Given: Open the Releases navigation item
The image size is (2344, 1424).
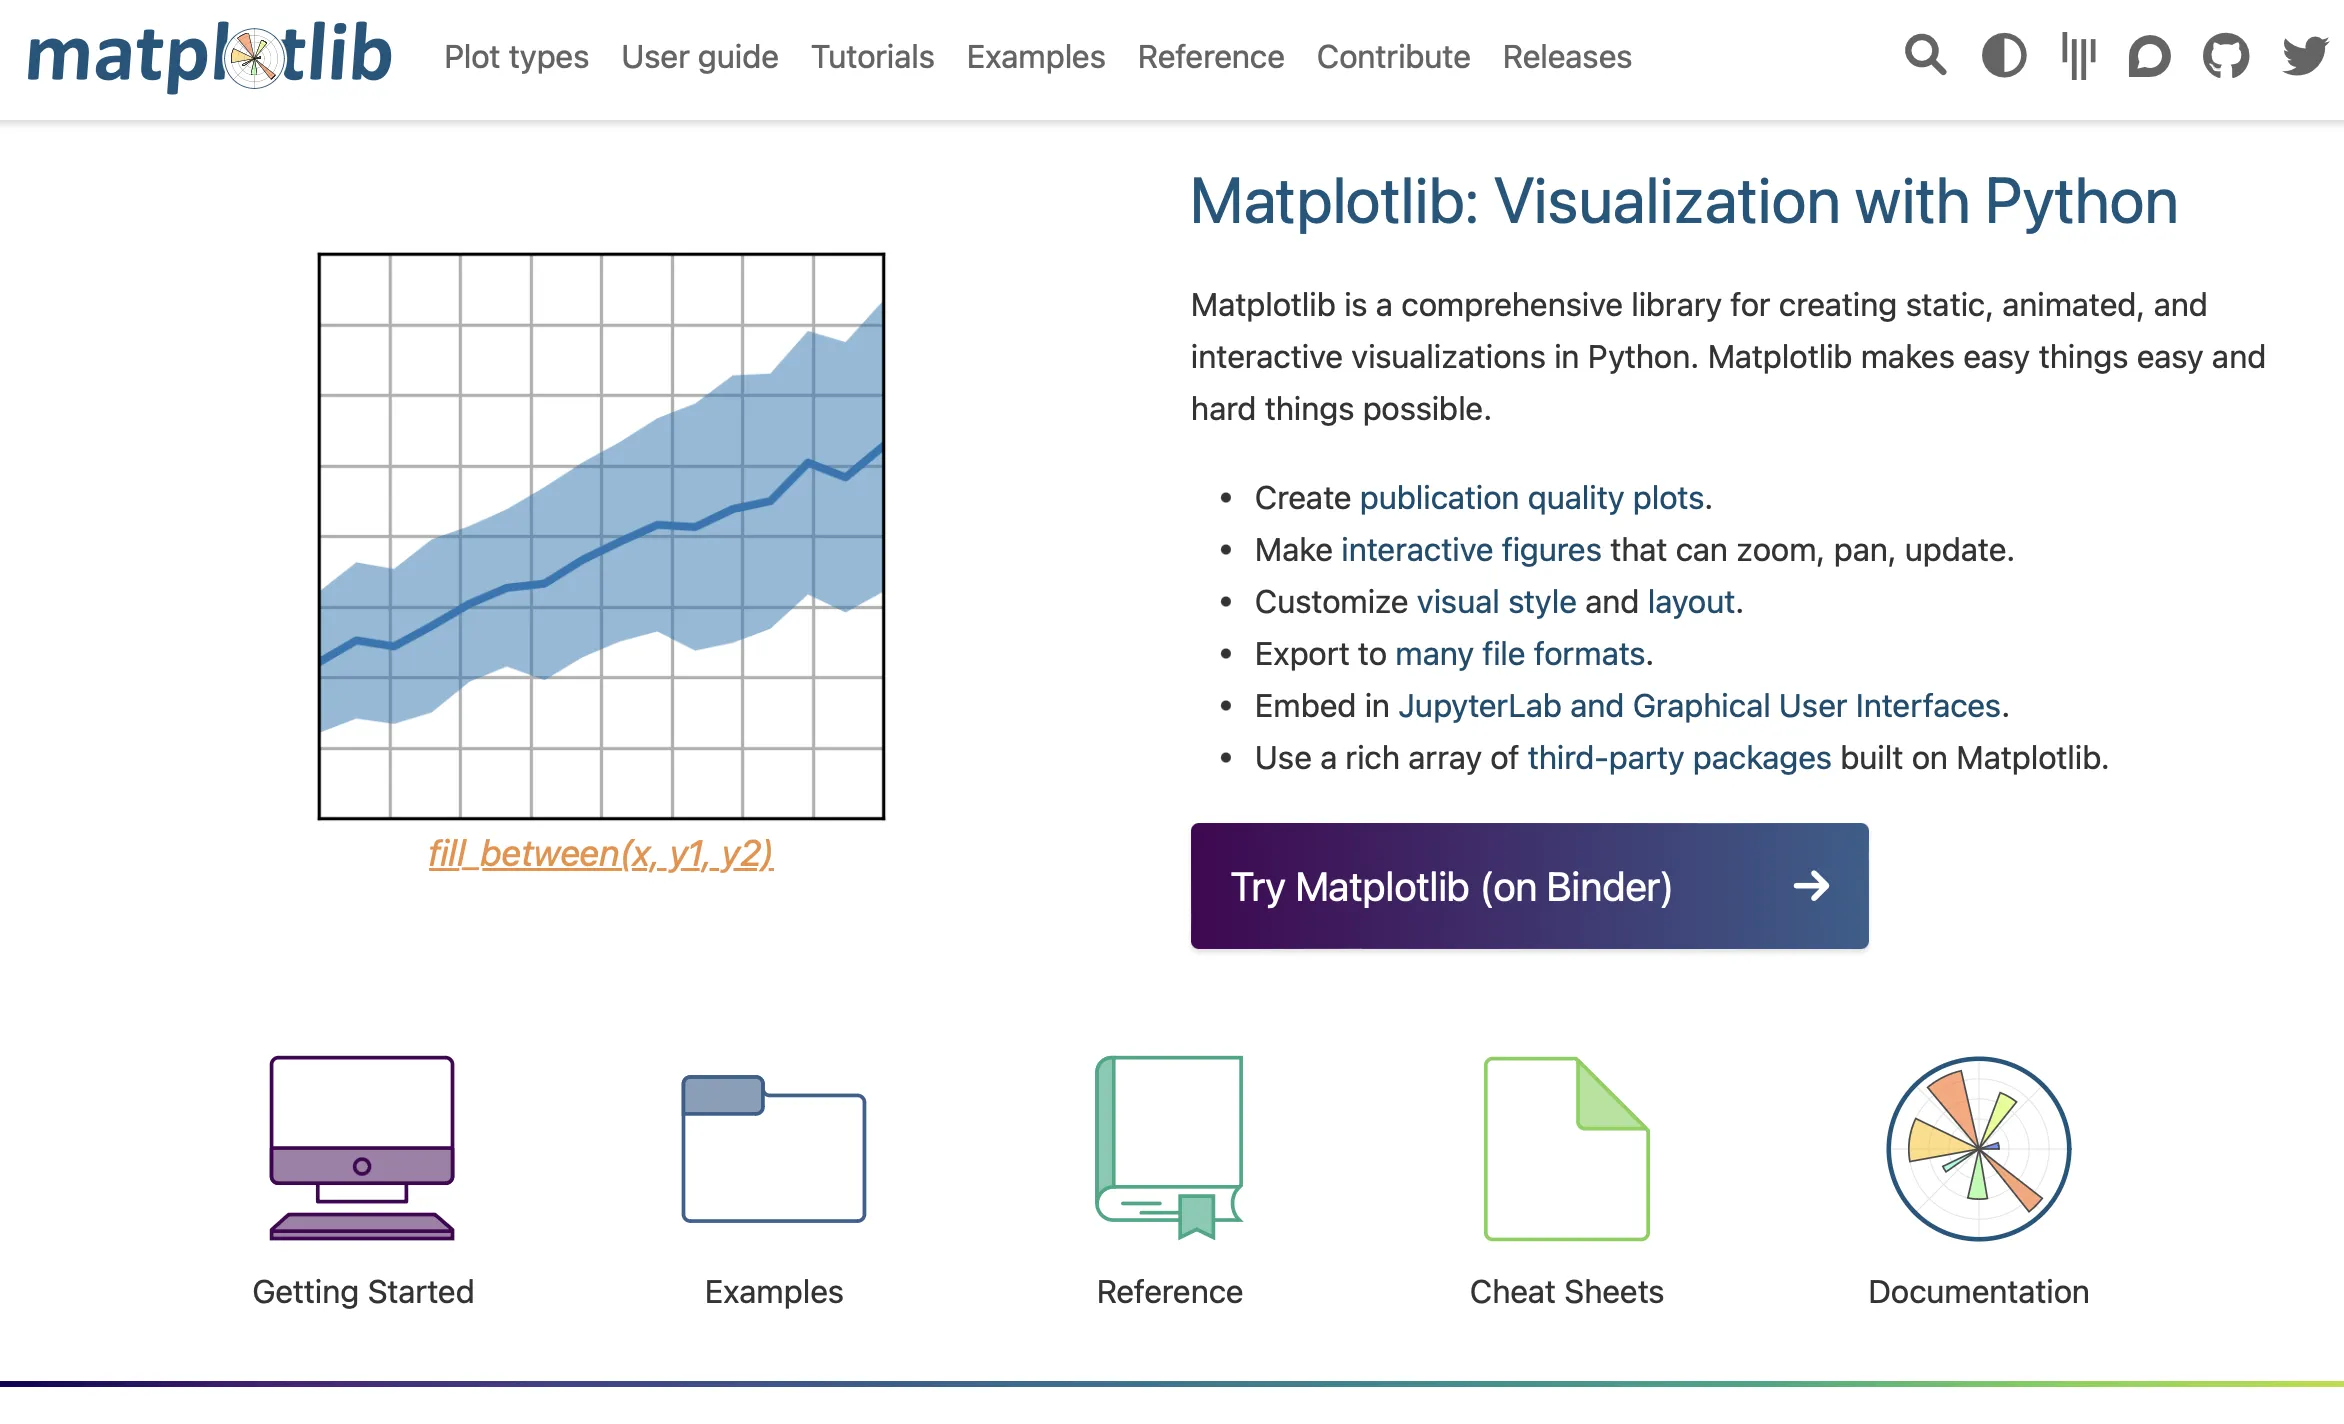Looking at the screenshot, I should click(x=1567, y=57).
